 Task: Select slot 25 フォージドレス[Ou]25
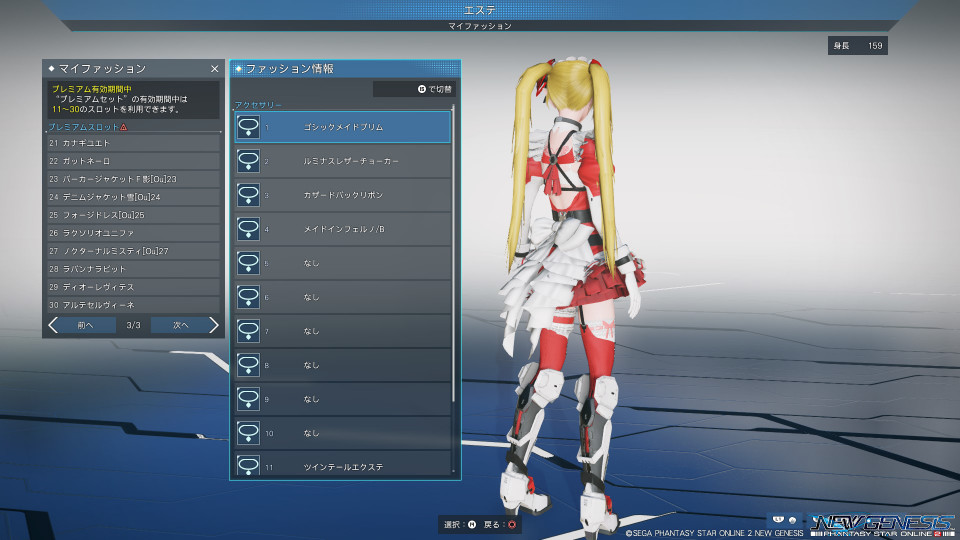[133, 215]
